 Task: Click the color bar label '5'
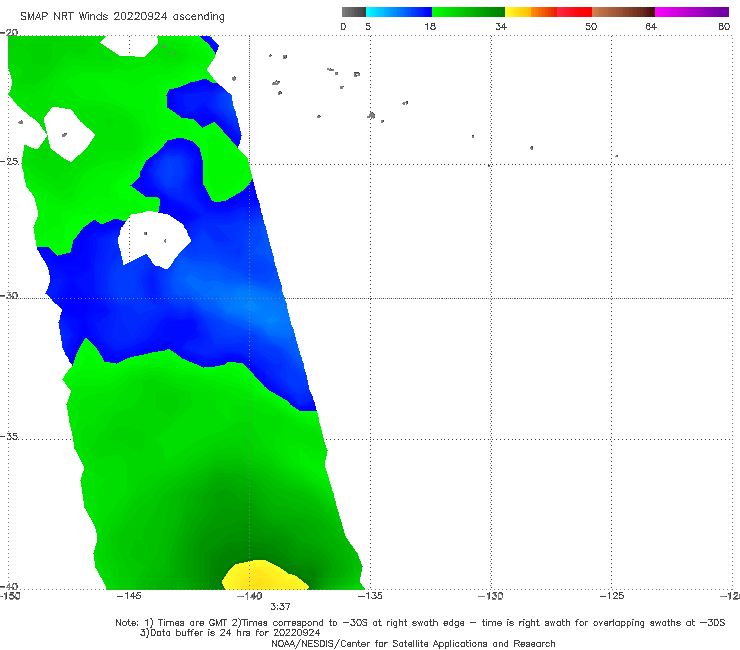[x=368, y=26]
